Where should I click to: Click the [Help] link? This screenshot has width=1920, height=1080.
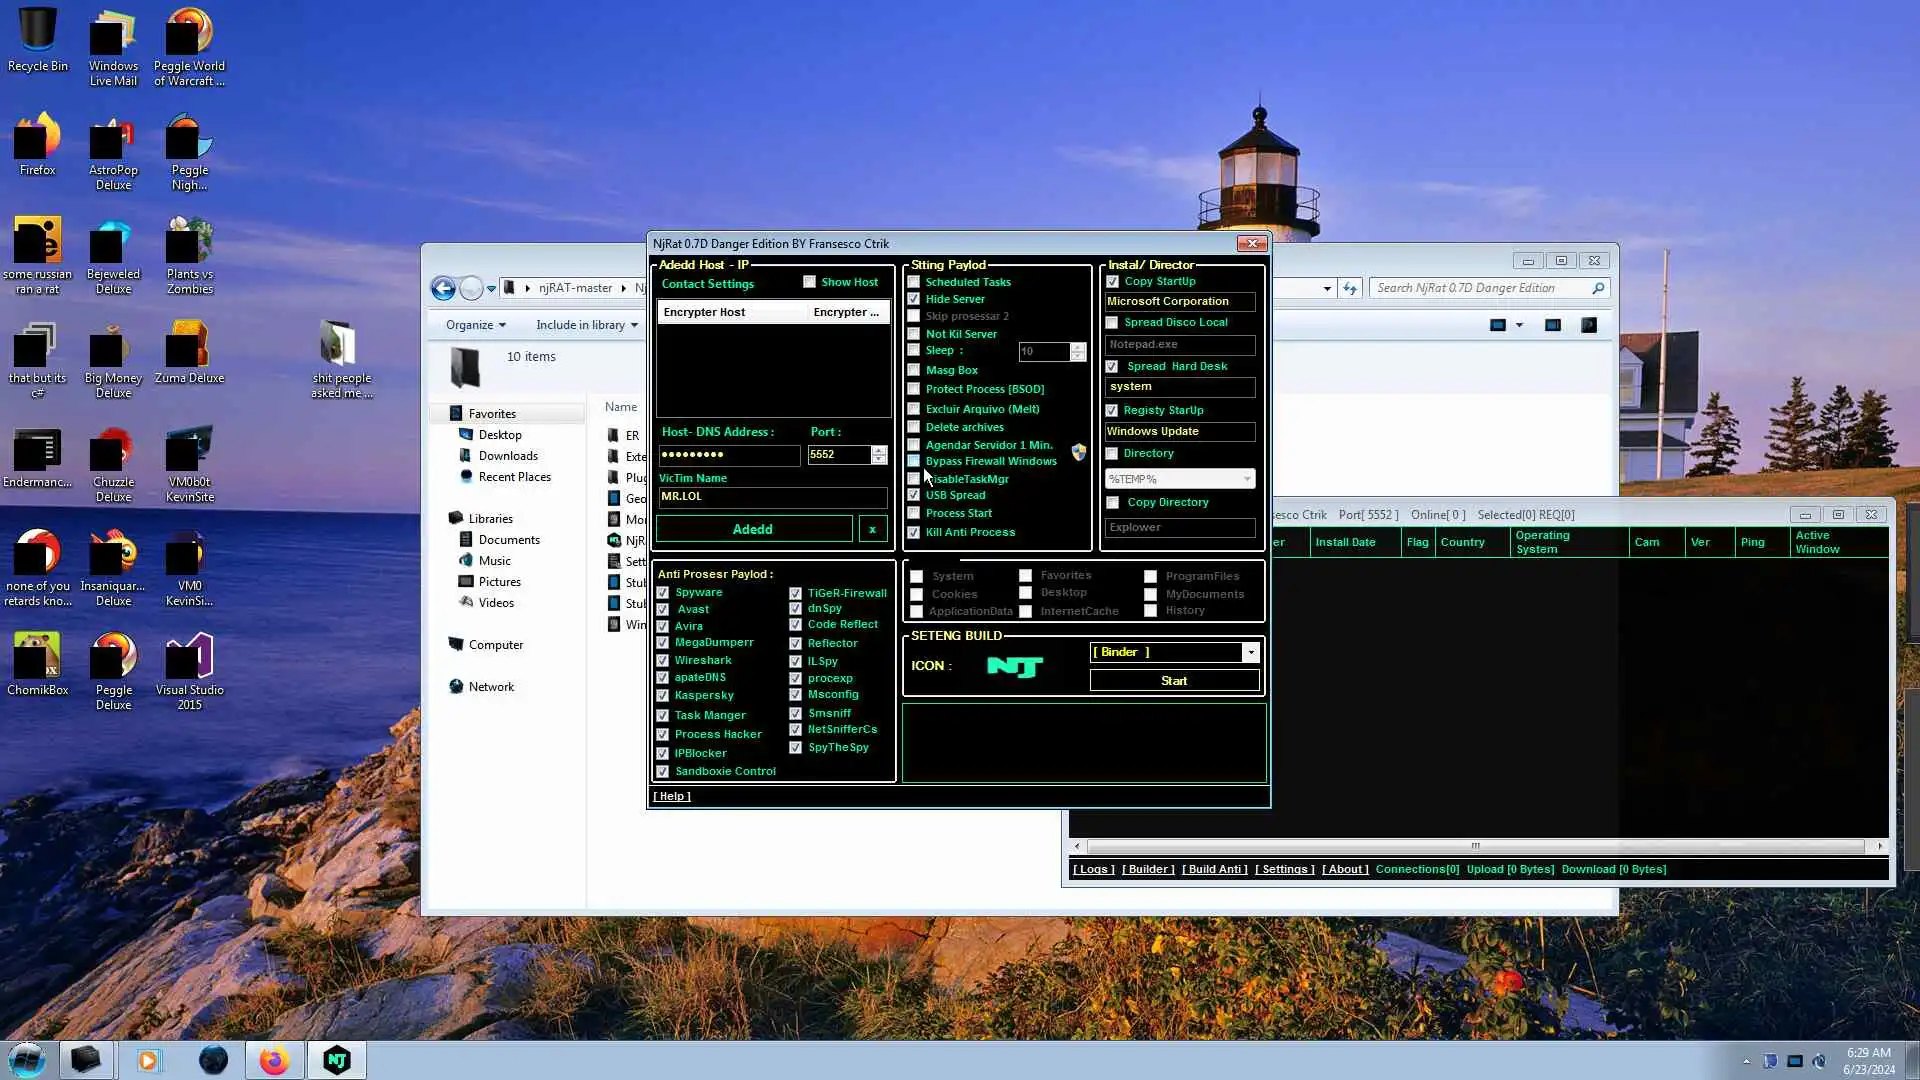point(672,797)
